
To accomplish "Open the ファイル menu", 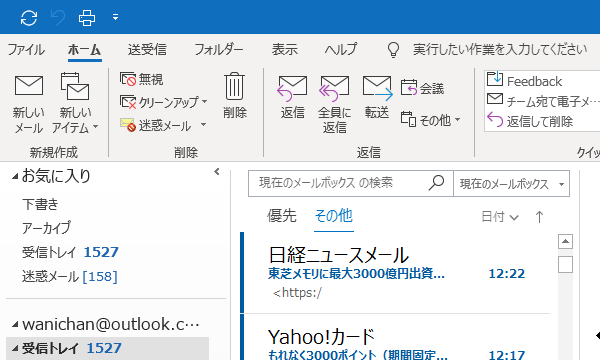I will tap(26, 49).
